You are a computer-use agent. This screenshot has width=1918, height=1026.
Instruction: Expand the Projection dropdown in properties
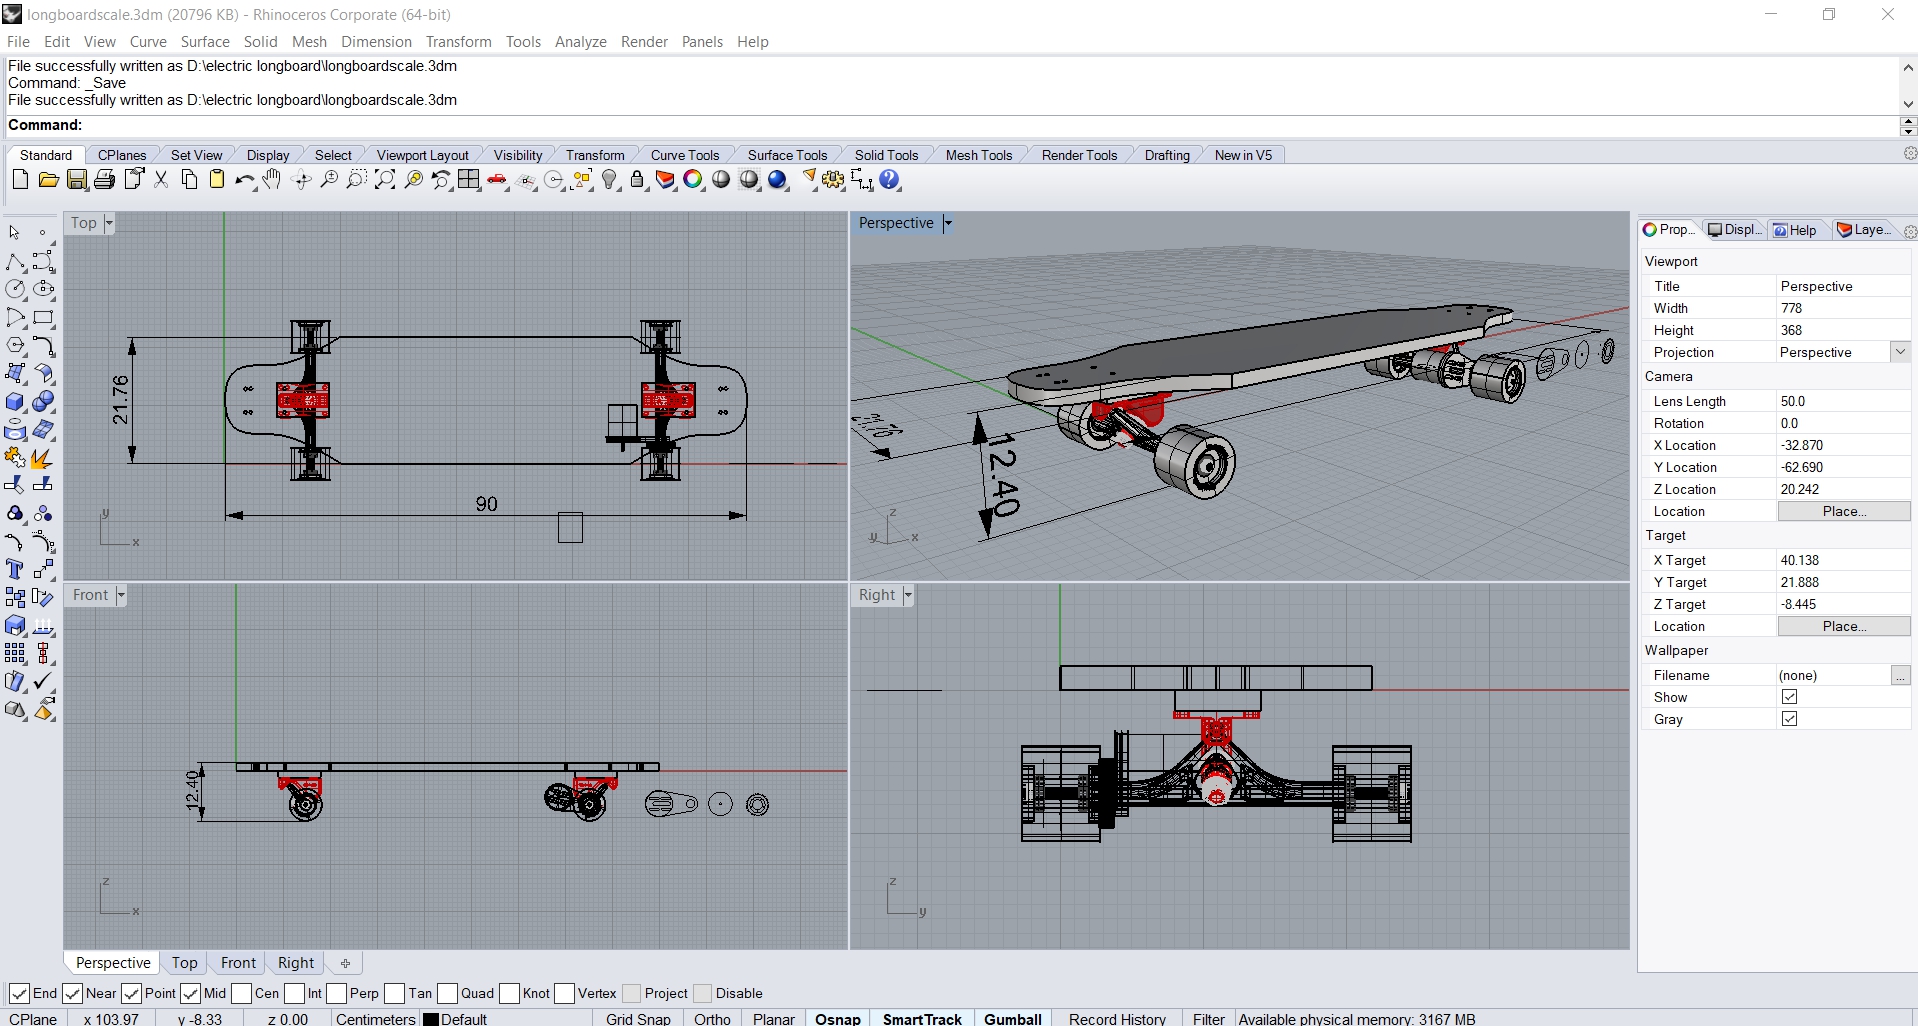[1900, 352]
